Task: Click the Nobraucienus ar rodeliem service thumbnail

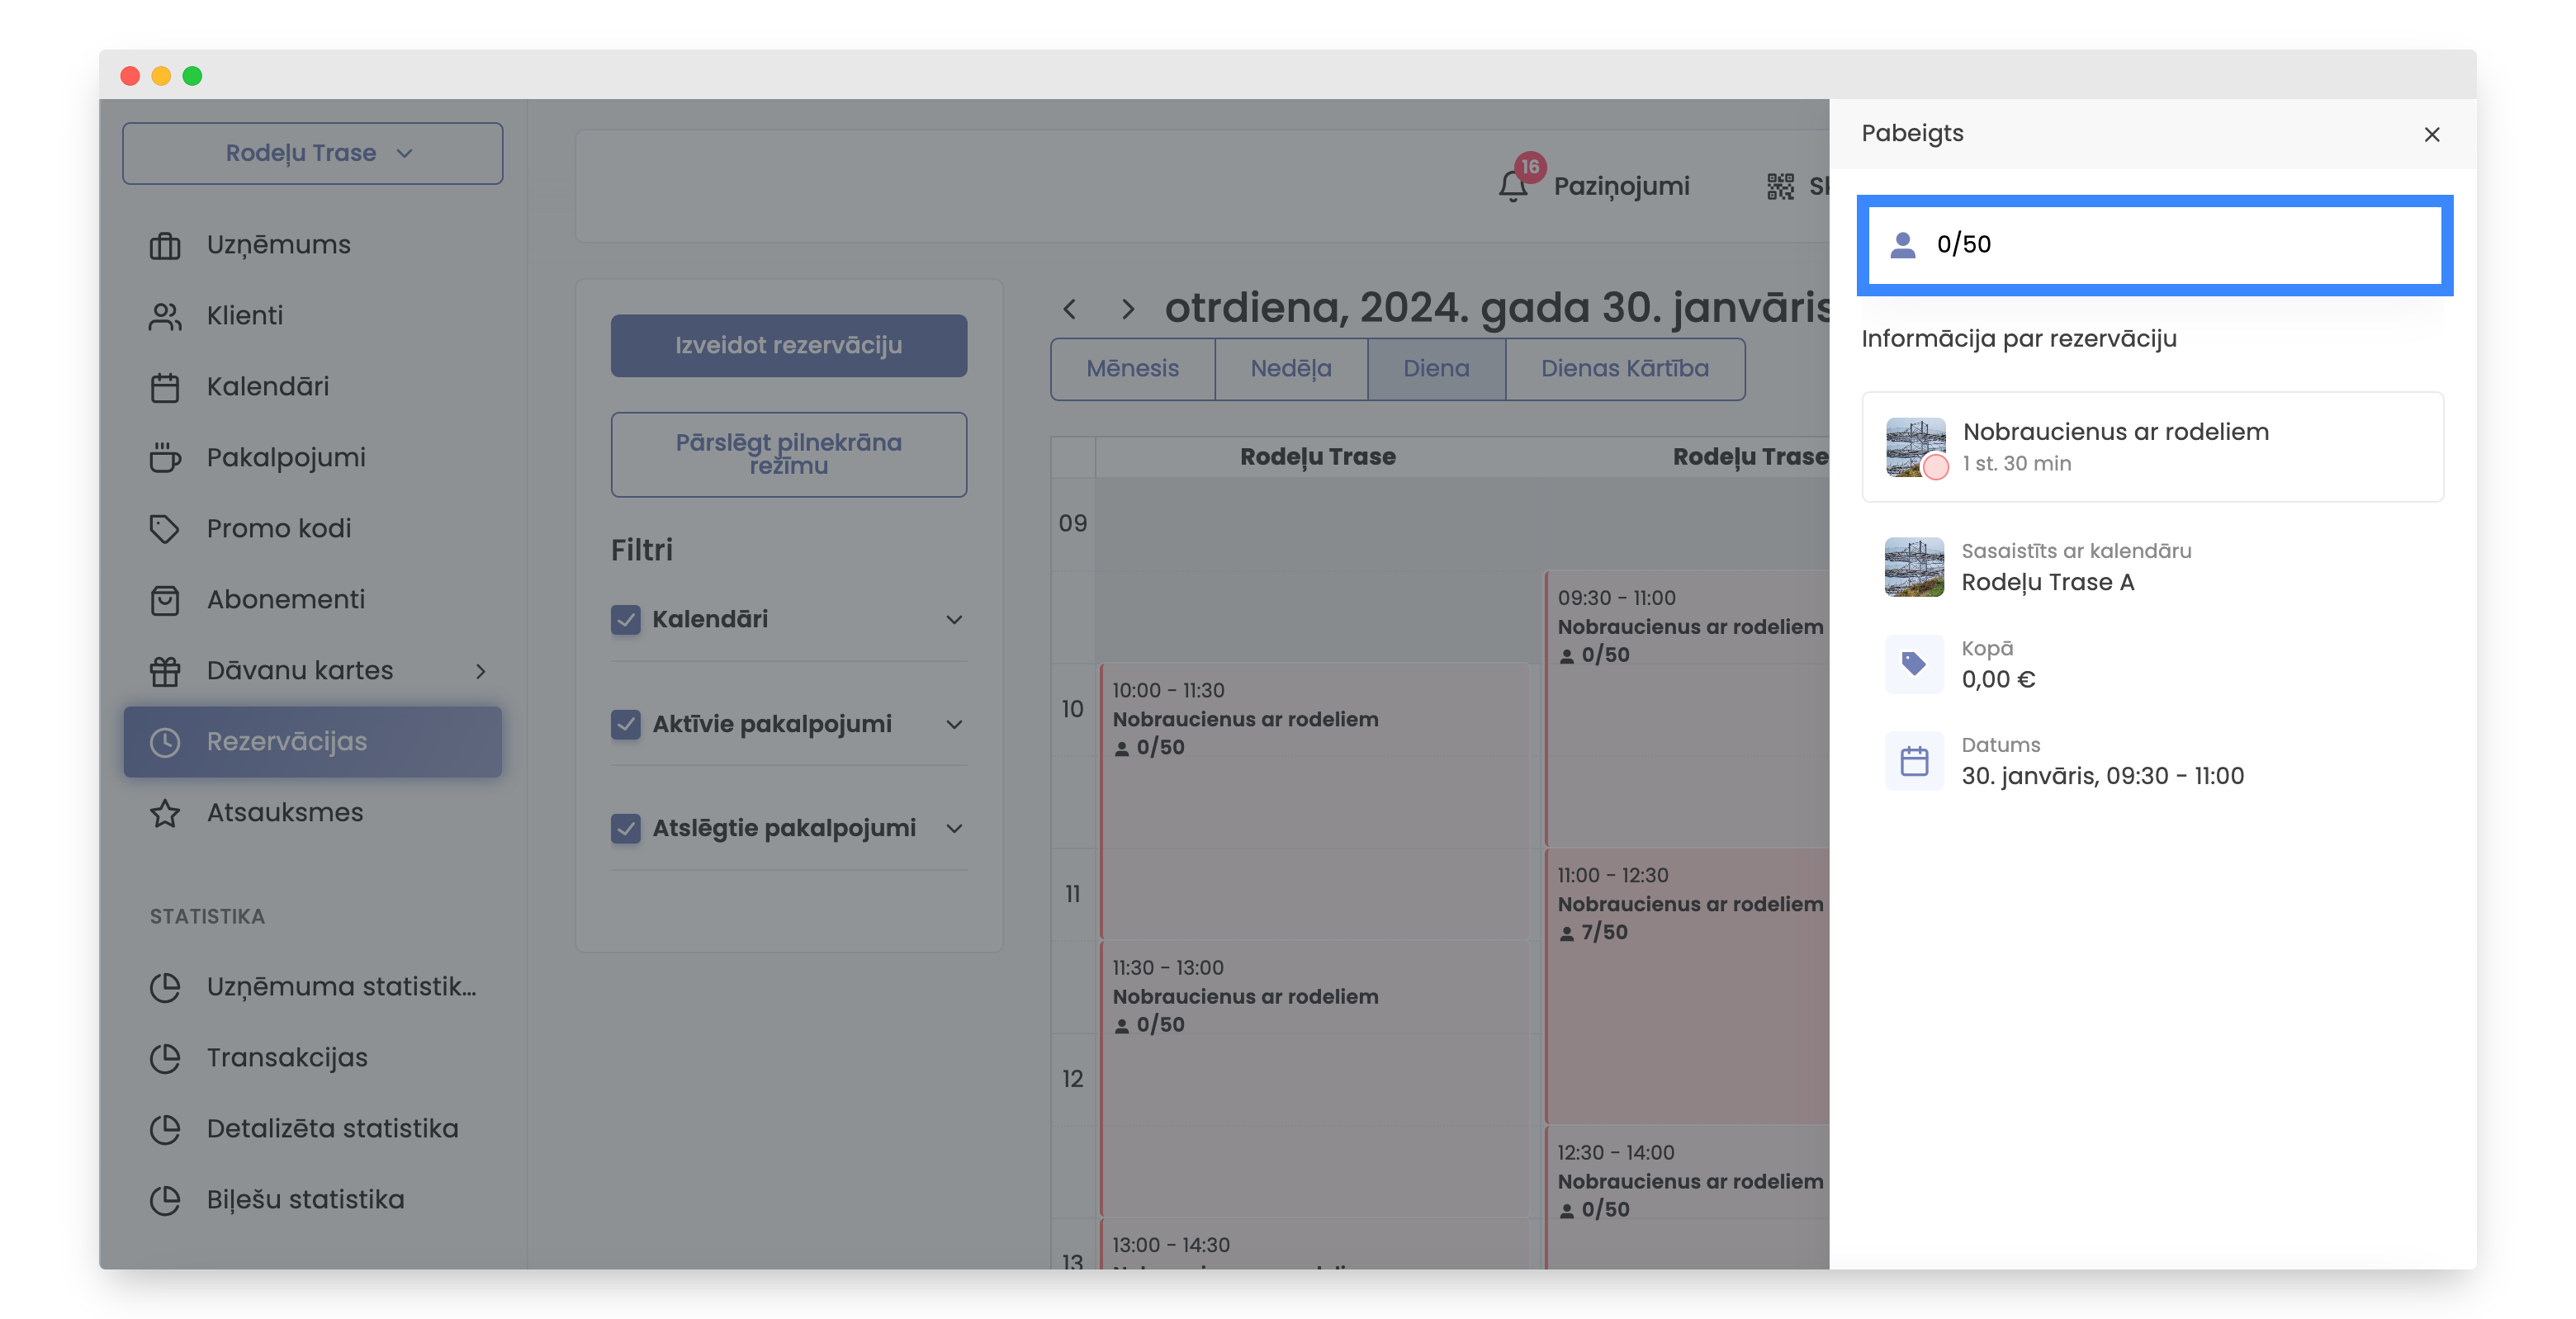Action: tap(1914, 446)
